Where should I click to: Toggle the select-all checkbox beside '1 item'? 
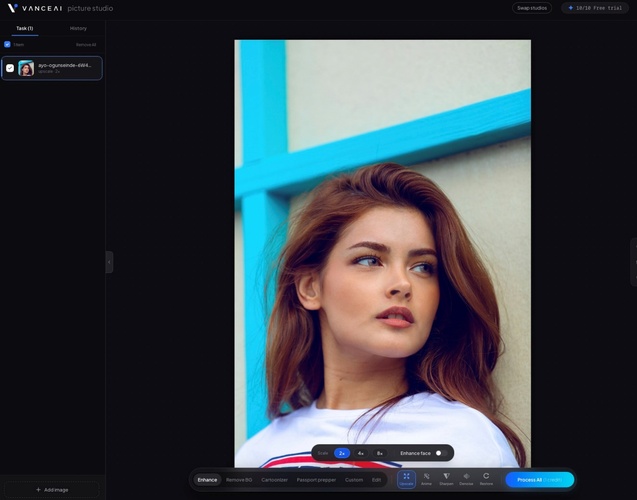coord(7,44)
